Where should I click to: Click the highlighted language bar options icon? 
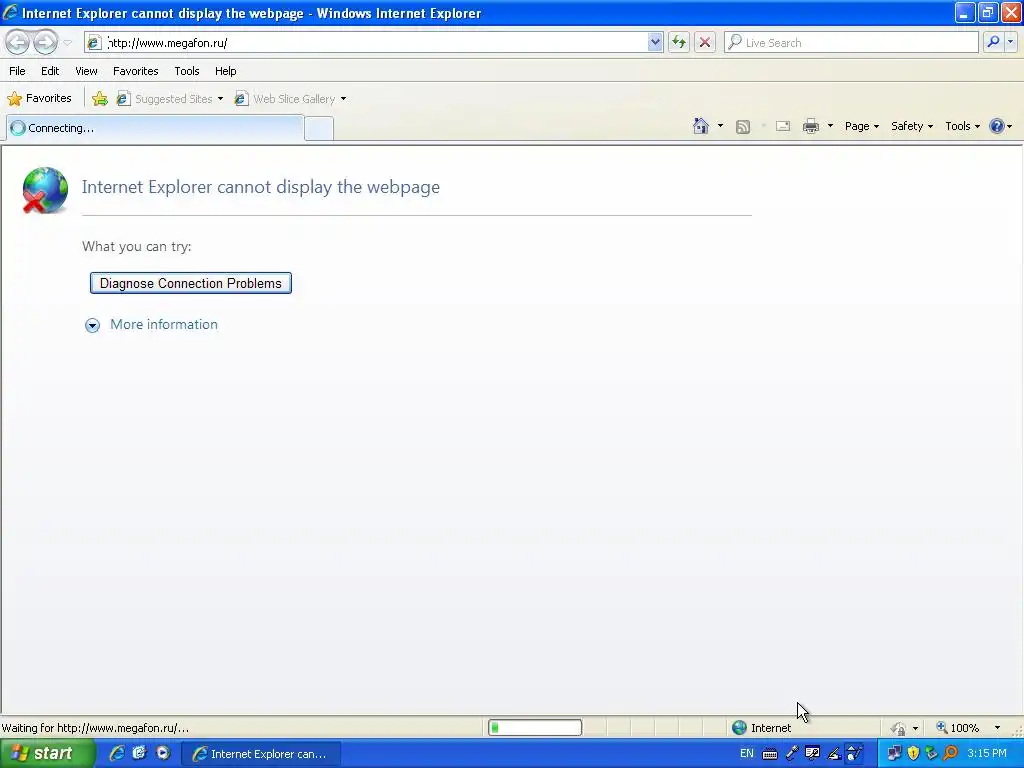(x=854, y=754)
